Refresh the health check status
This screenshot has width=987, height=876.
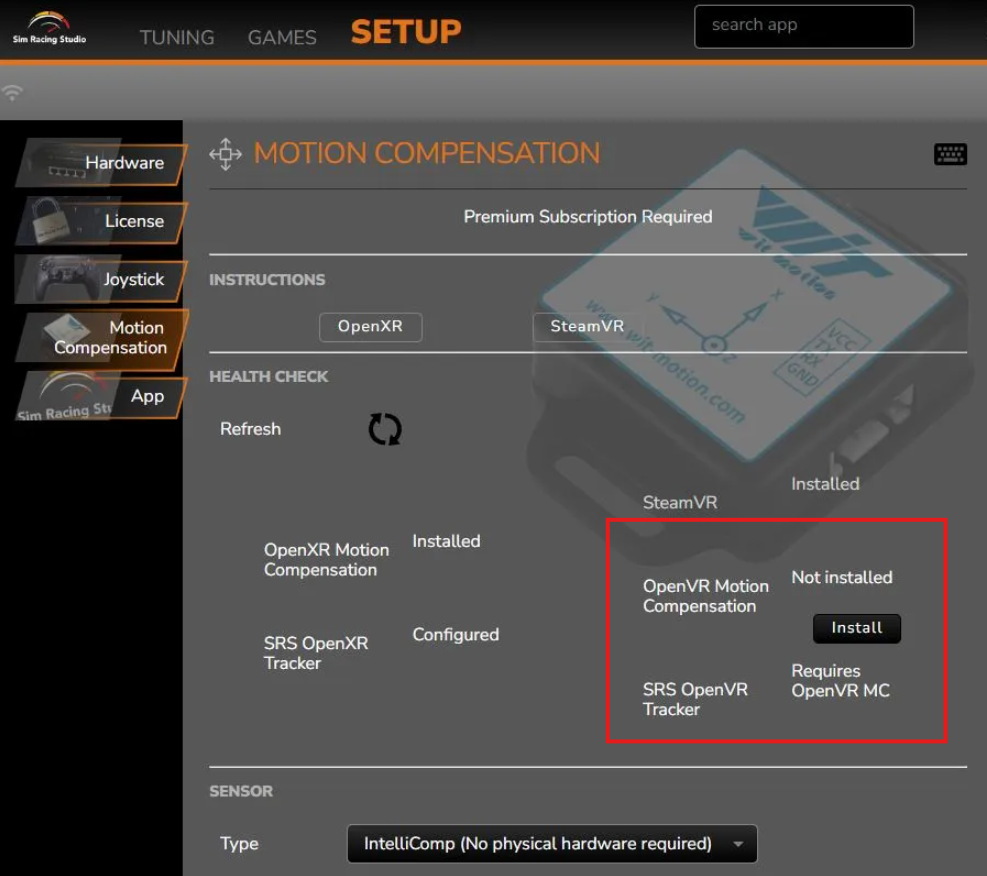coord(385,429)
